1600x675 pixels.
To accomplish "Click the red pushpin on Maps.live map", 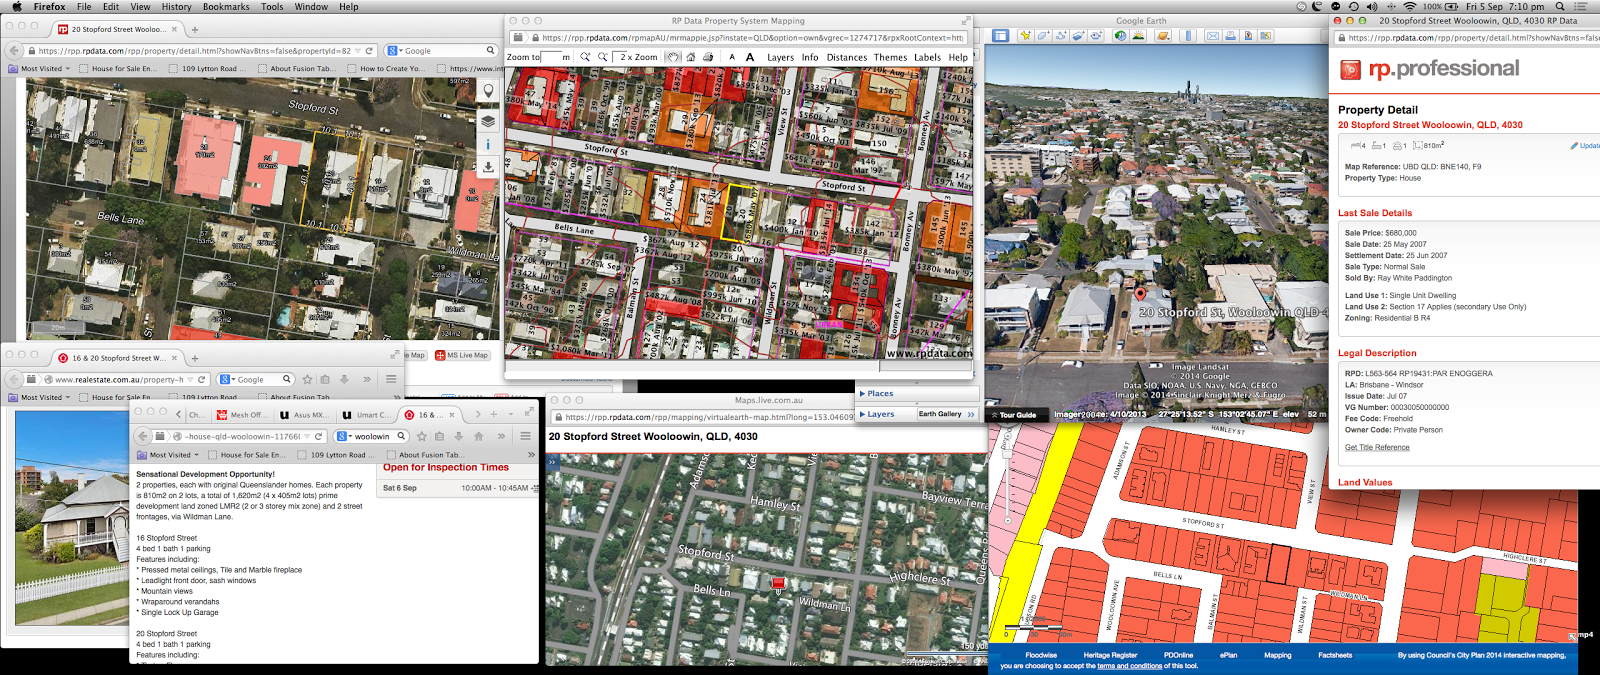I will point(778,584).
